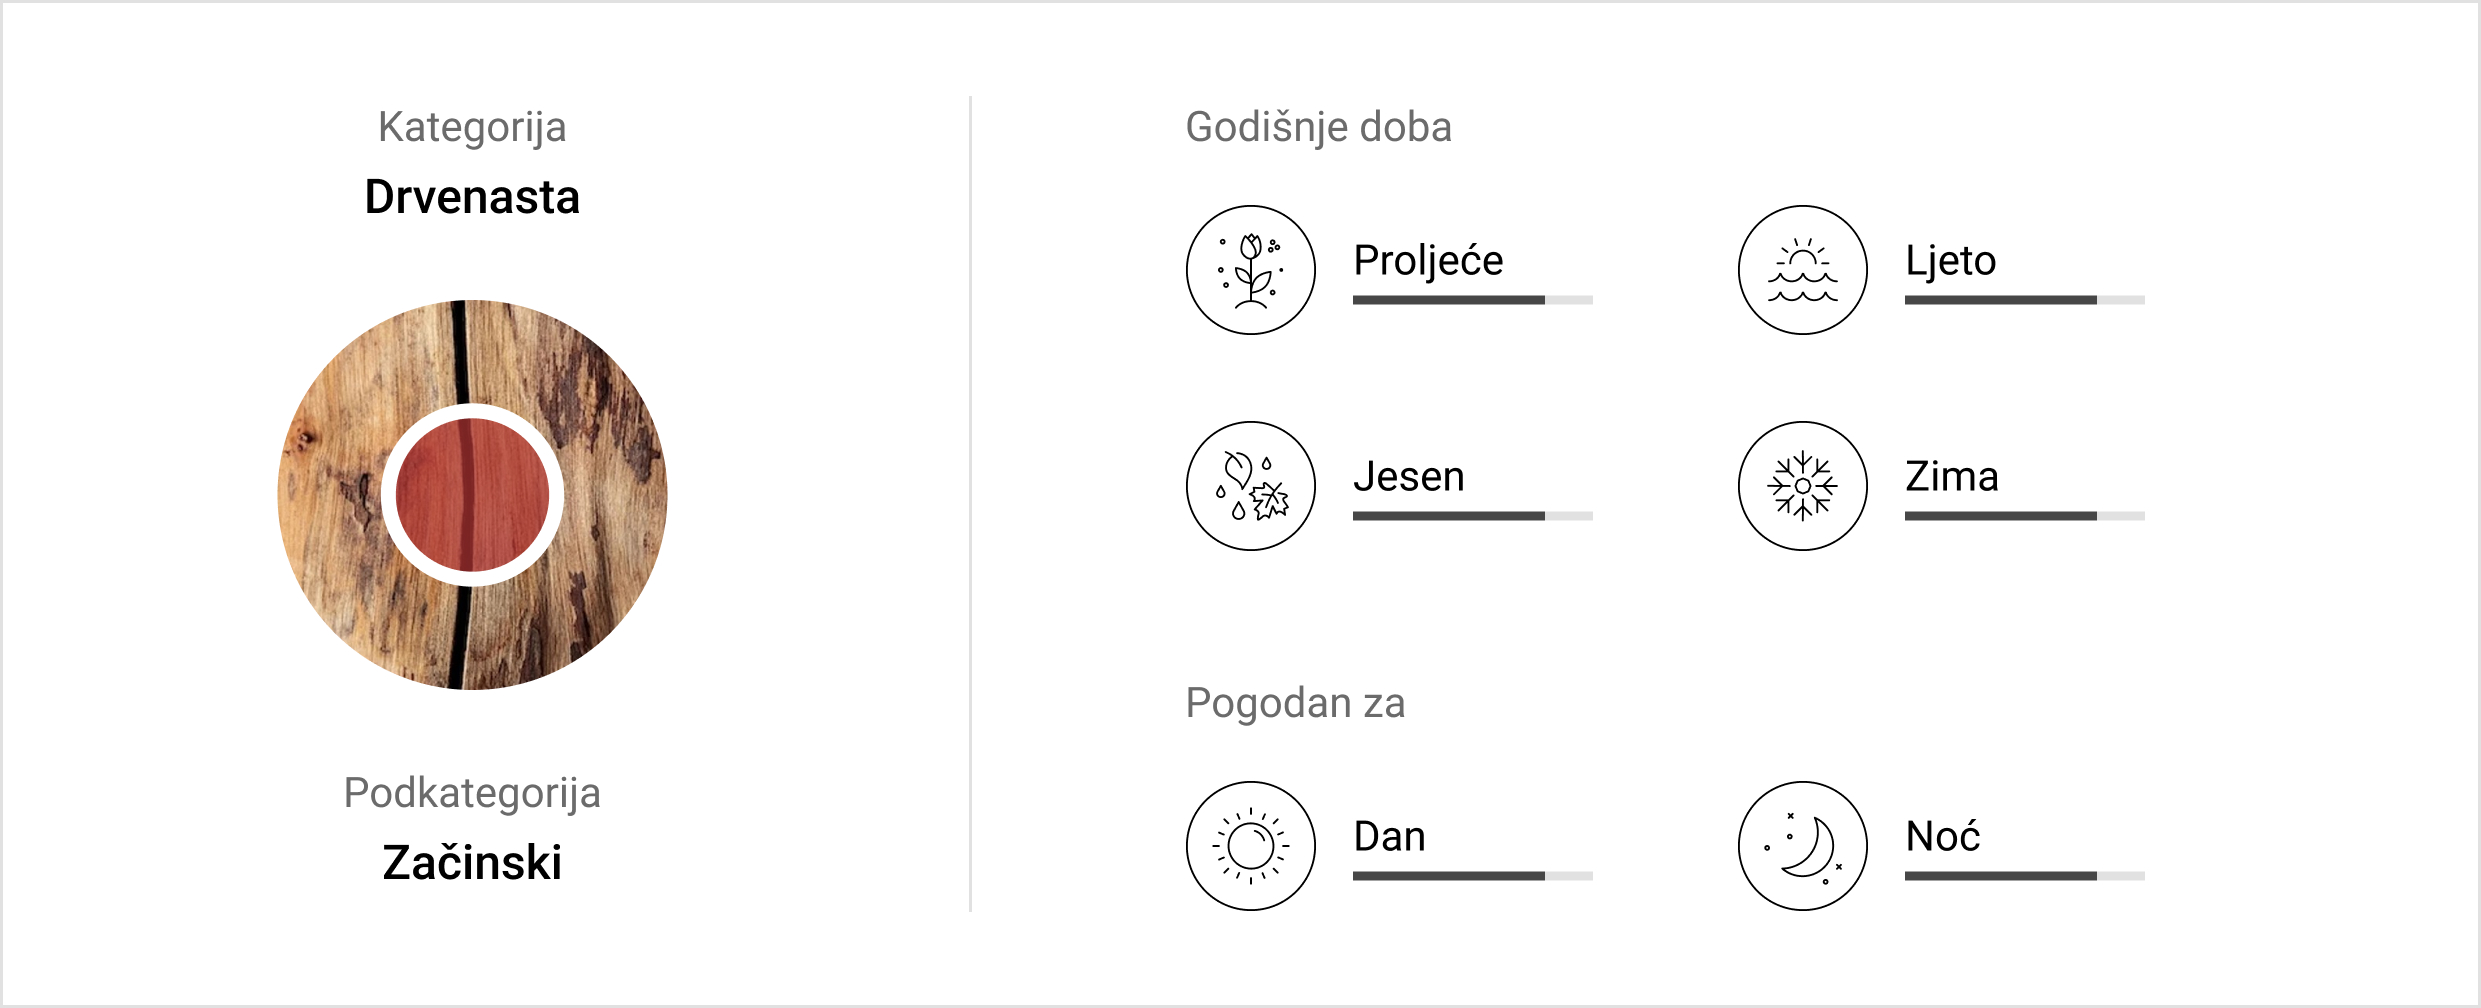
Task: Click the Noć rating bar
Action: [x=2024, y=876]
